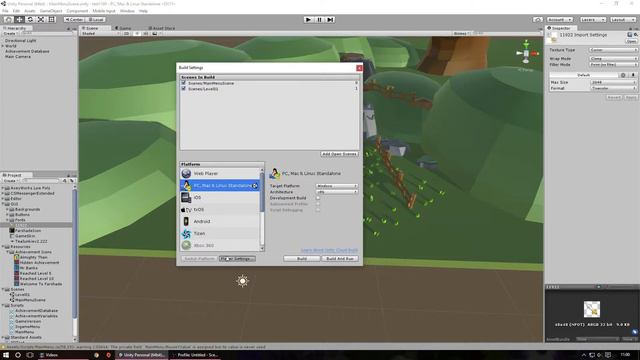
Task: Click the Player Settings button
Action: (x=237, y=259)
